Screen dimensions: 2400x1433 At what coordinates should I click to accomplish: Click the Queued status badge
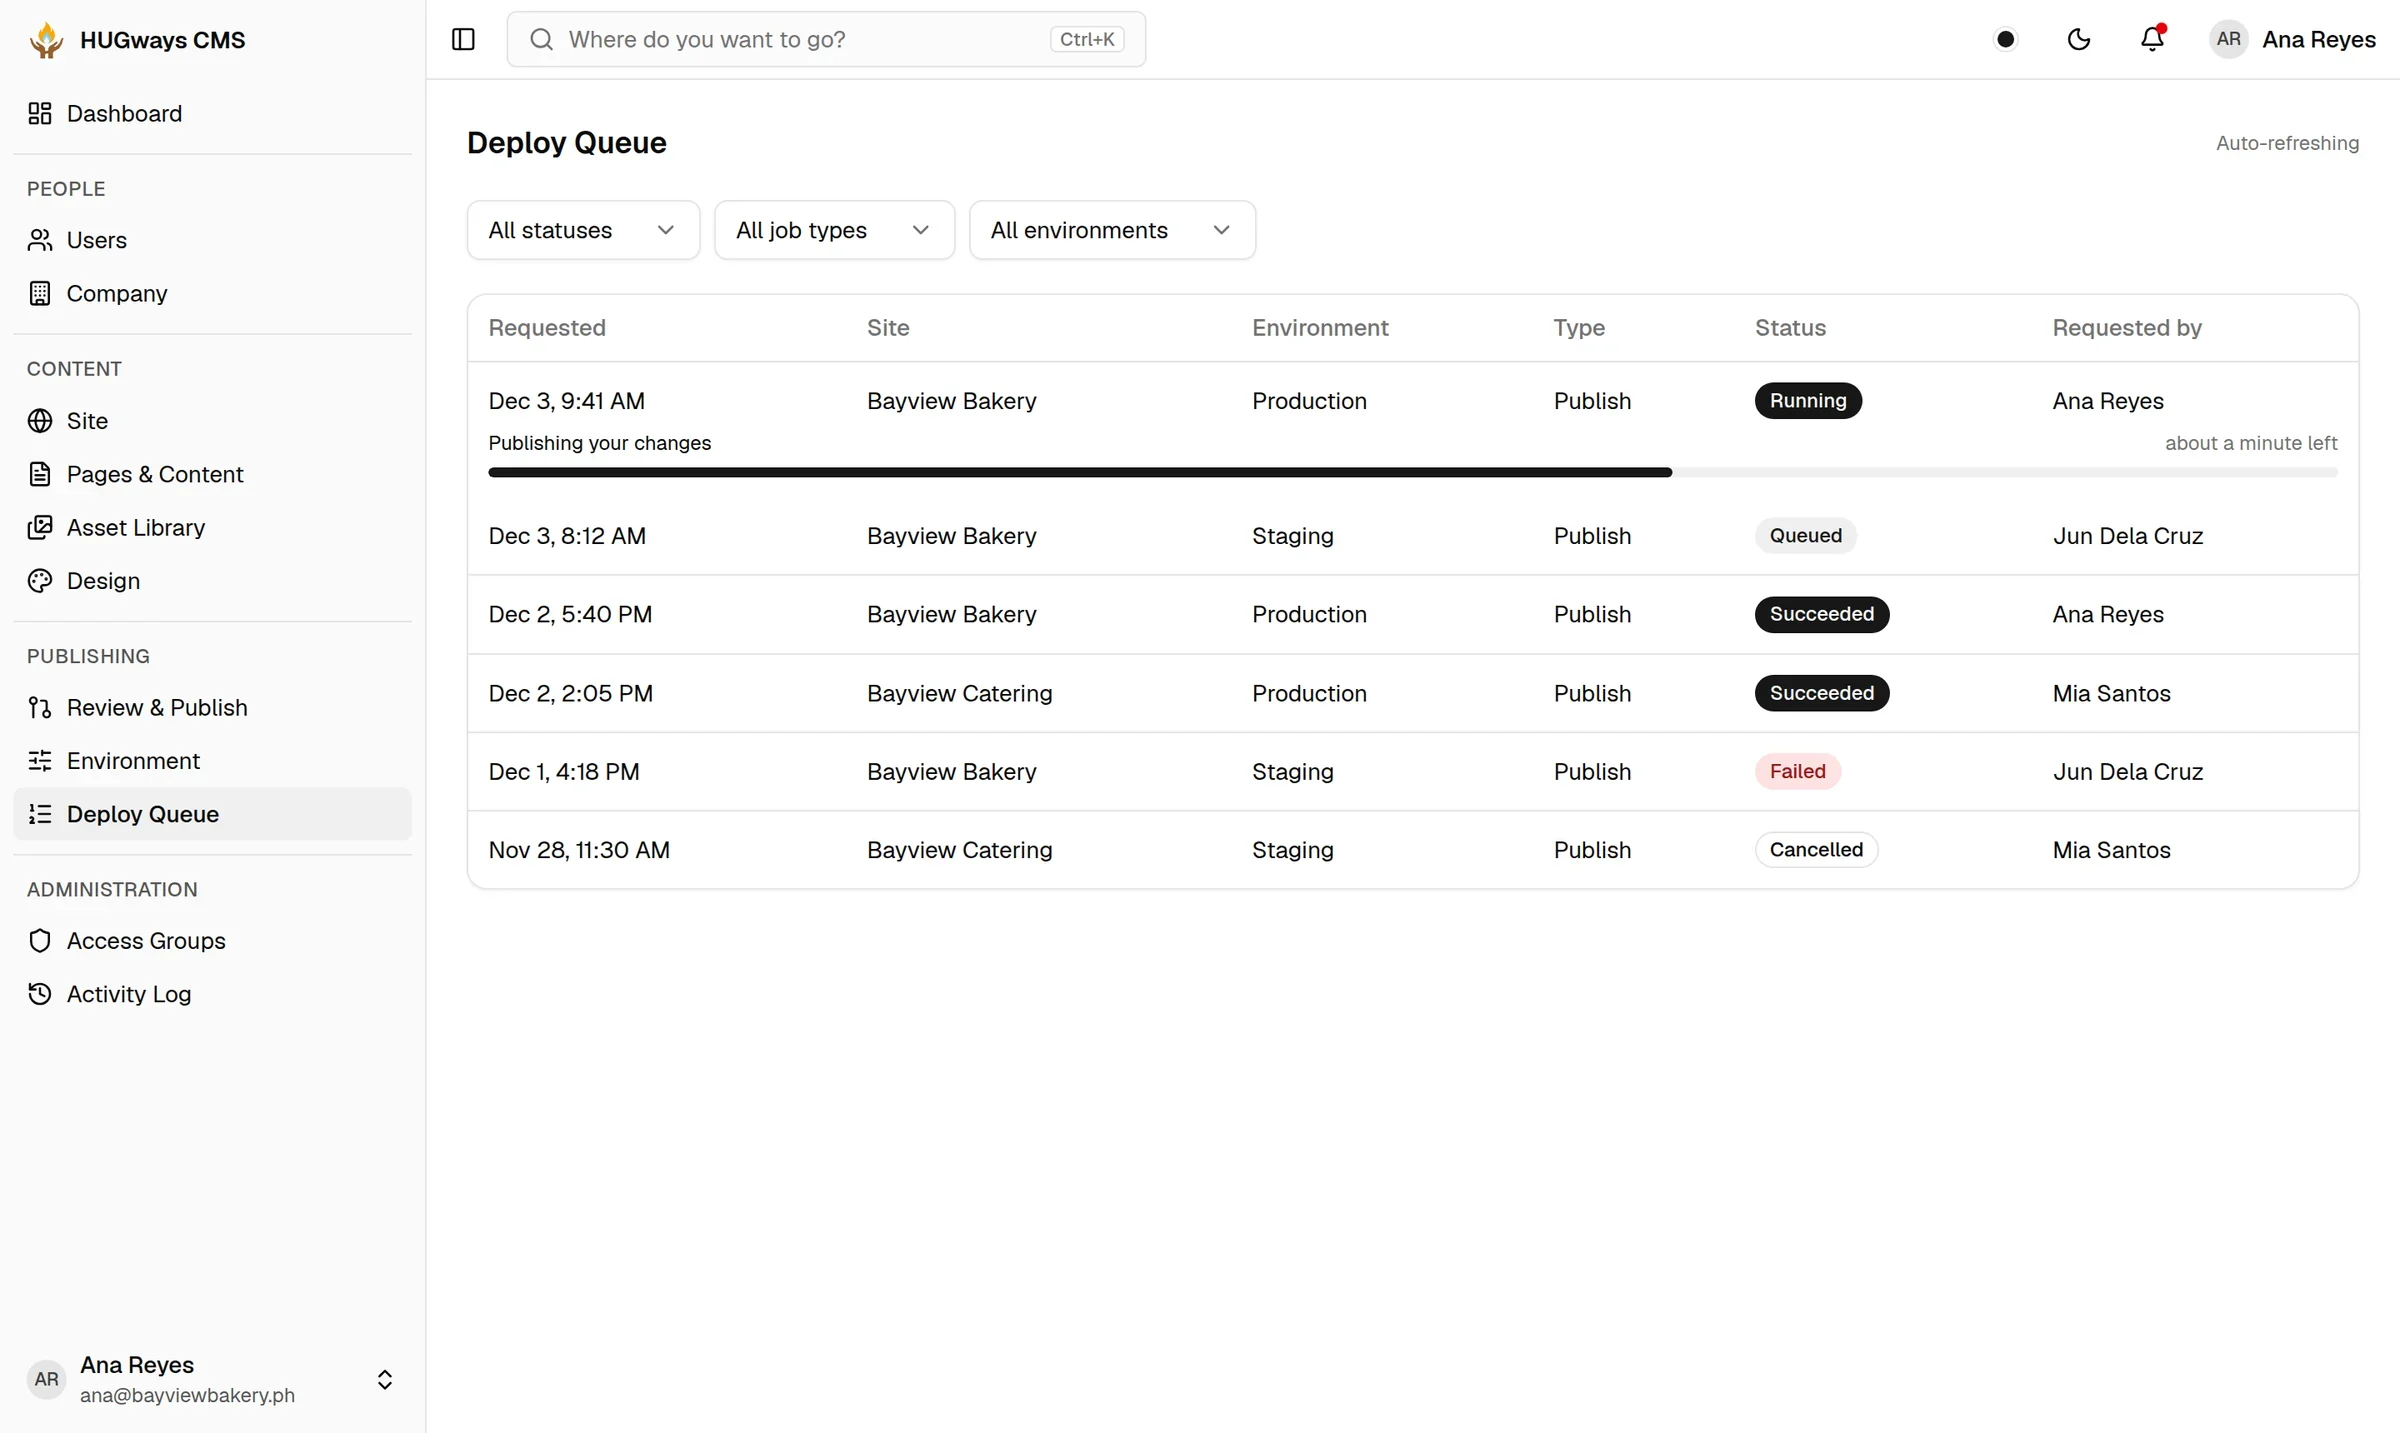click(x=1805, y=535)
